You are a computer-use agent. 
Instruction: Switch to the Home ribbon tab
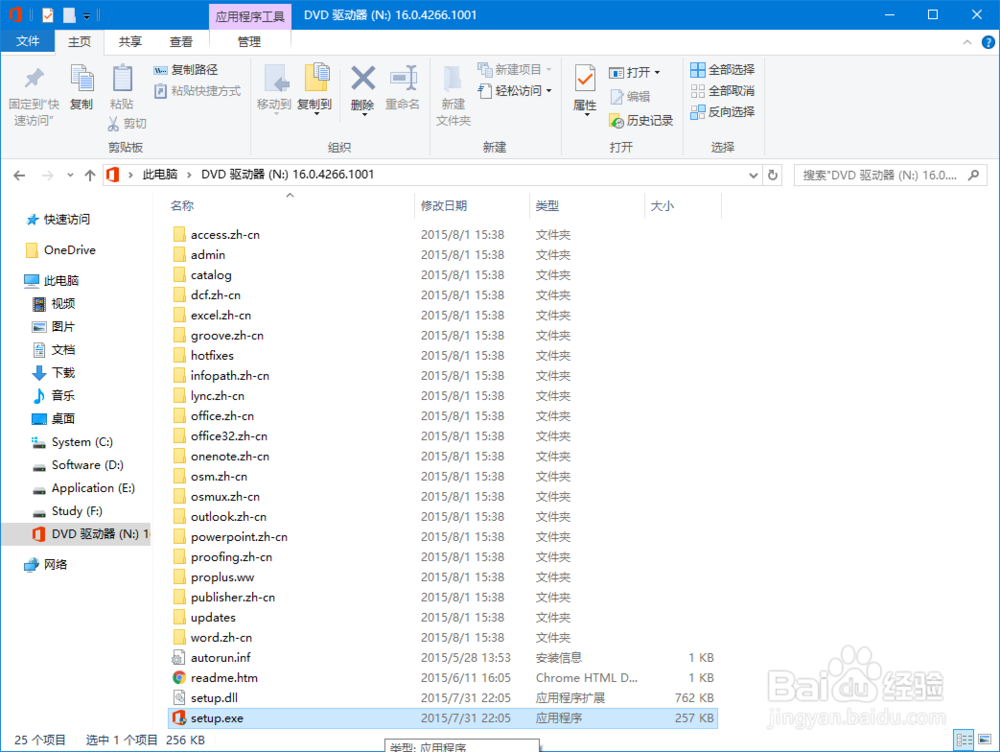click(80, 42)
